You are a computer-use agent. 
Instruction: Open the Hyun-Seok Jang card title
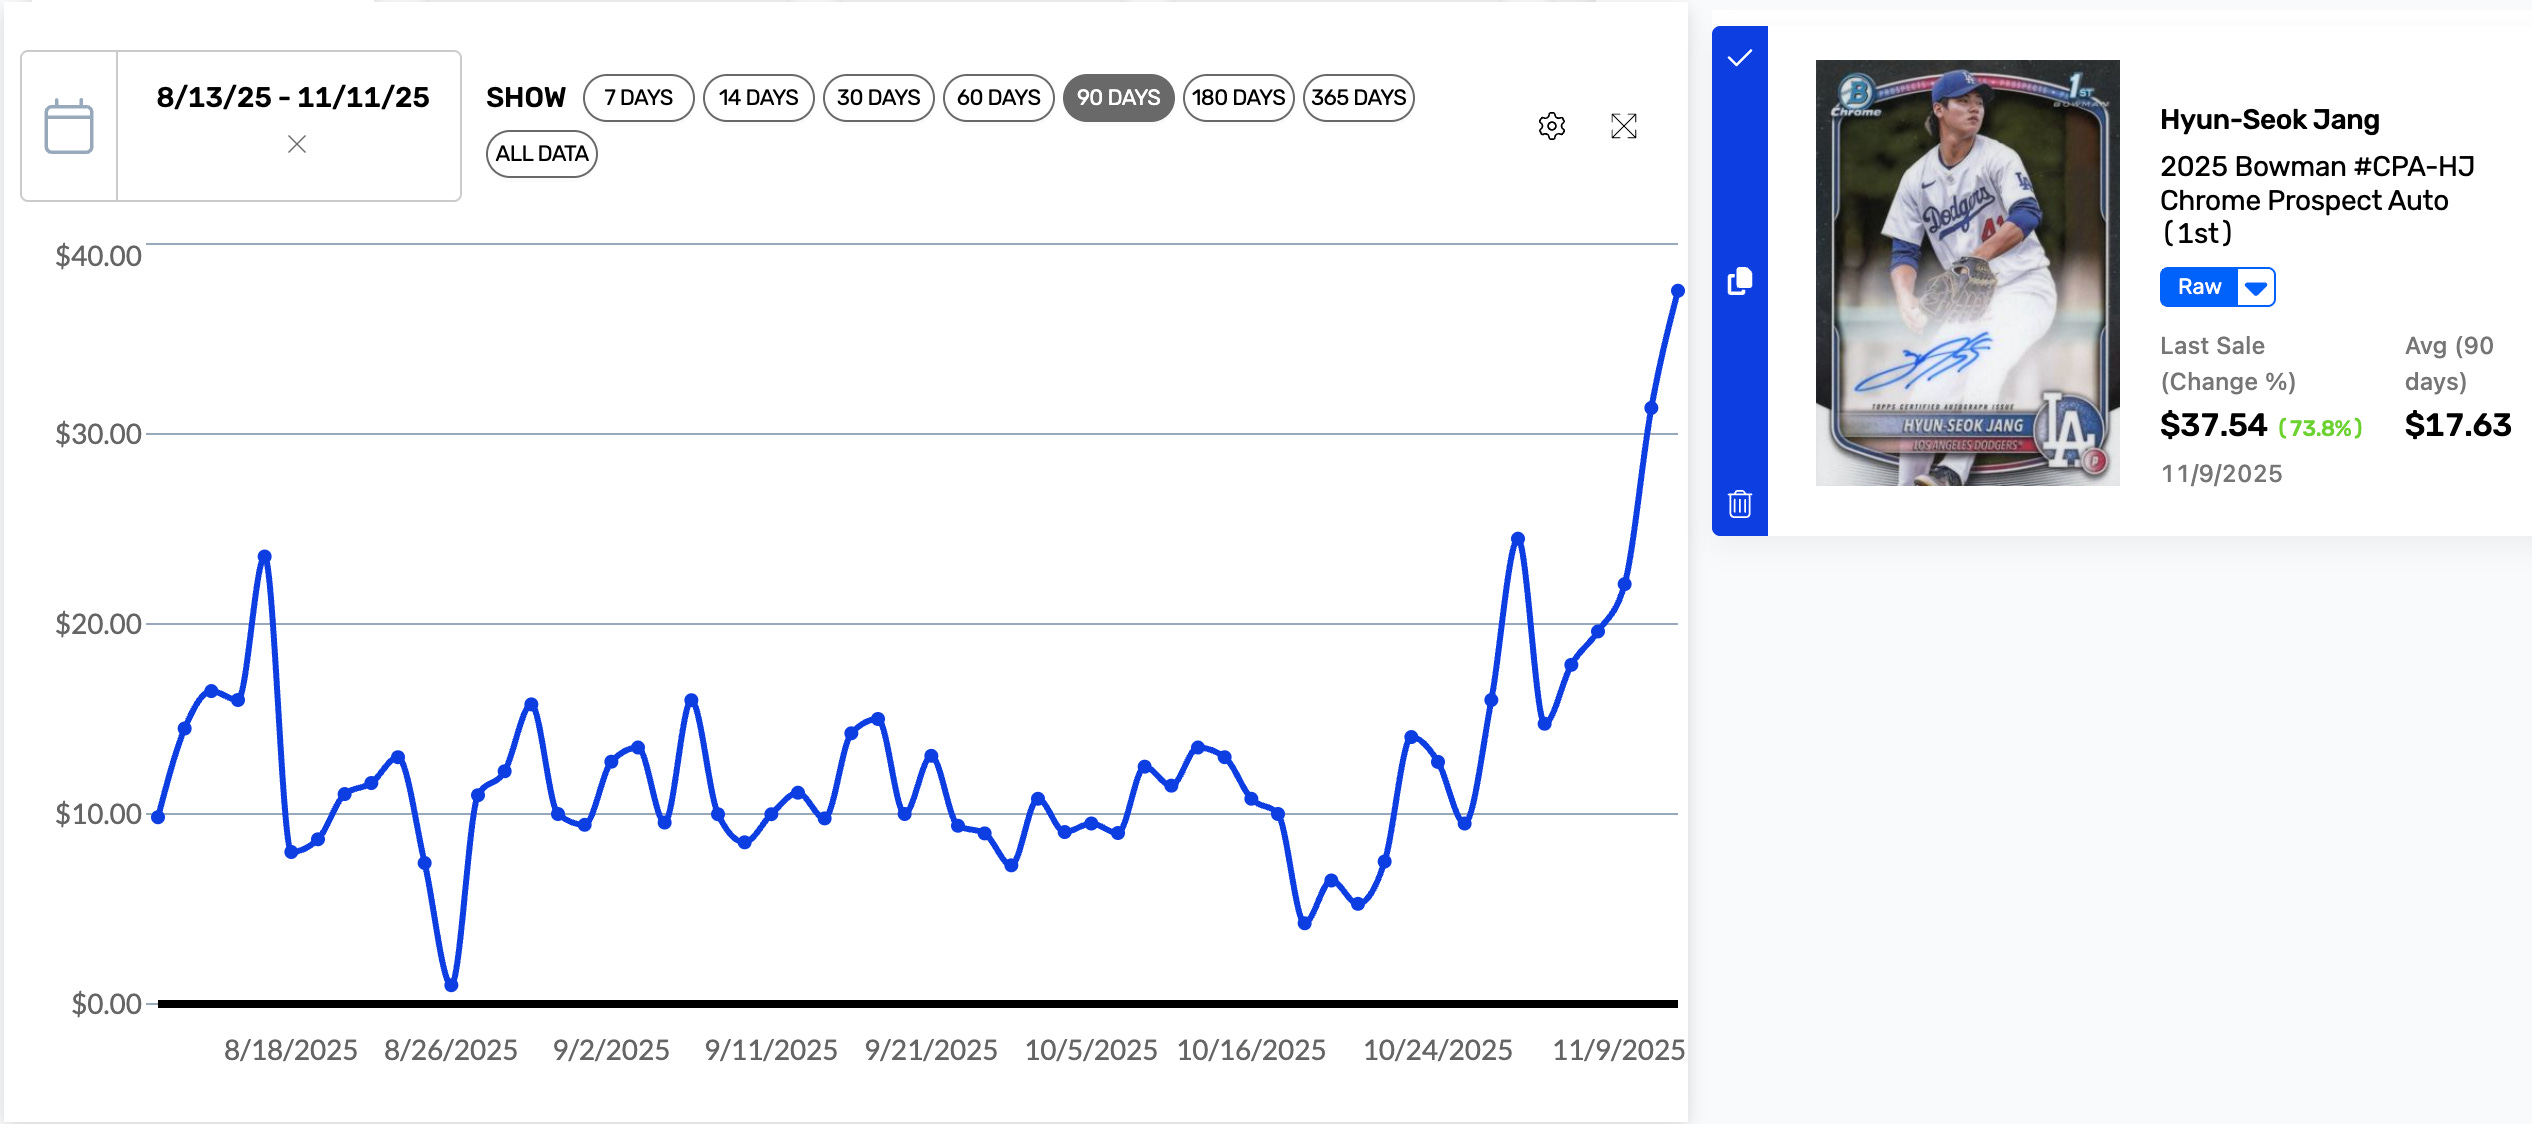pyautogui.click(x=2269, y=120)
